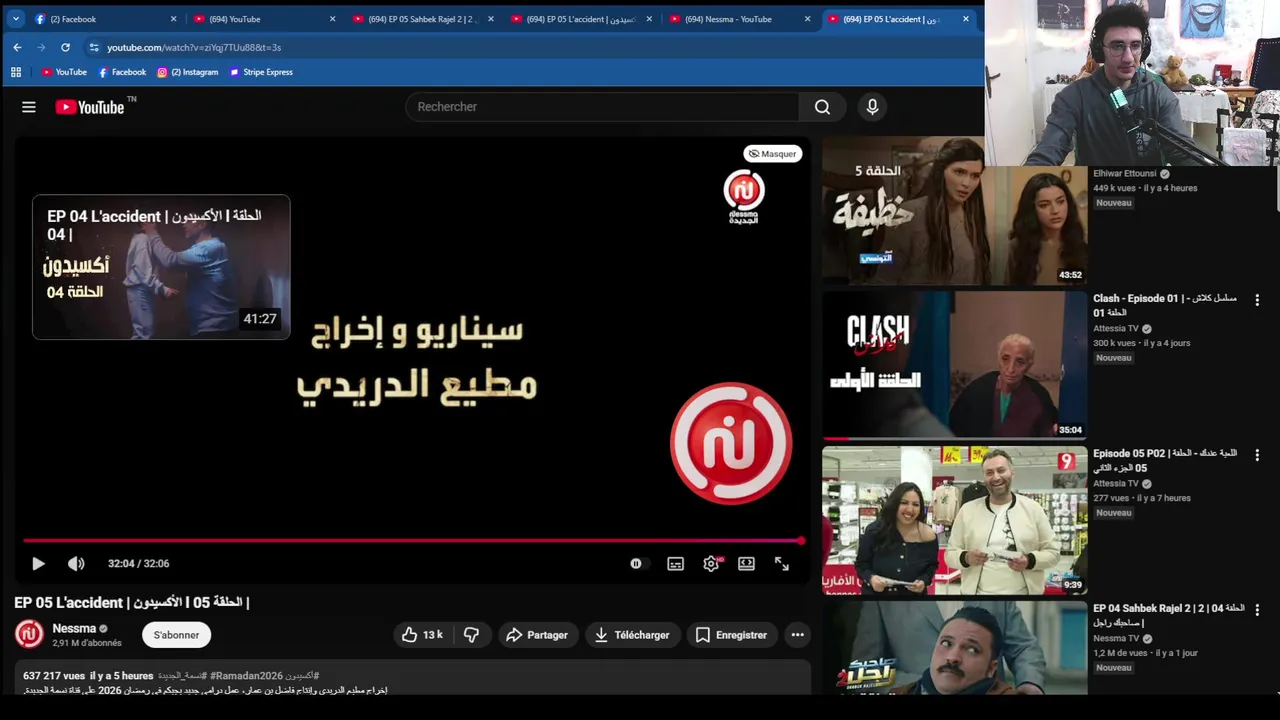The width and height of the screenshot is (1280, 720).
Task: Click the 32:04 / 32:06 time display
Action: point(138,564)
